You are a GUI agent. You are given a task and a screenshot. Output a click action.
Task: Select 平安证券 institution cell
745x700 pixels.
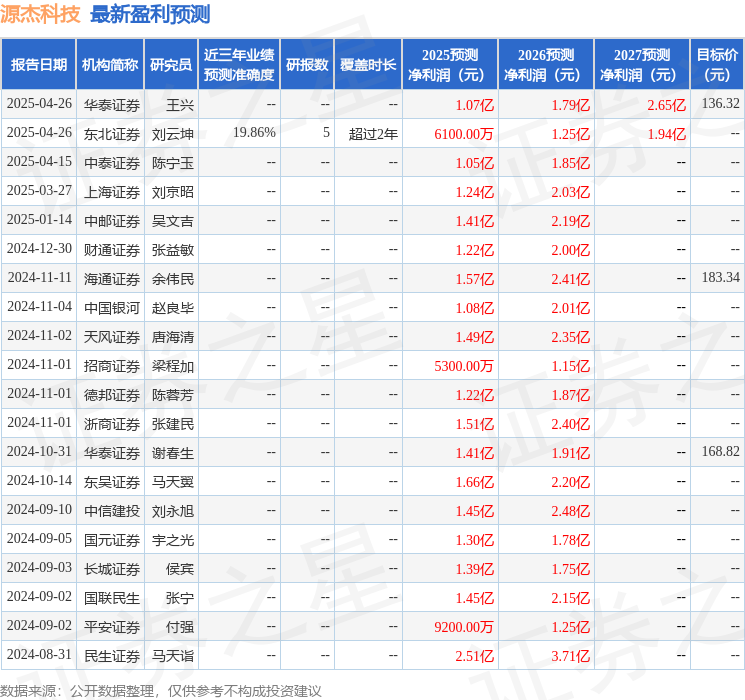pos(112,627)
